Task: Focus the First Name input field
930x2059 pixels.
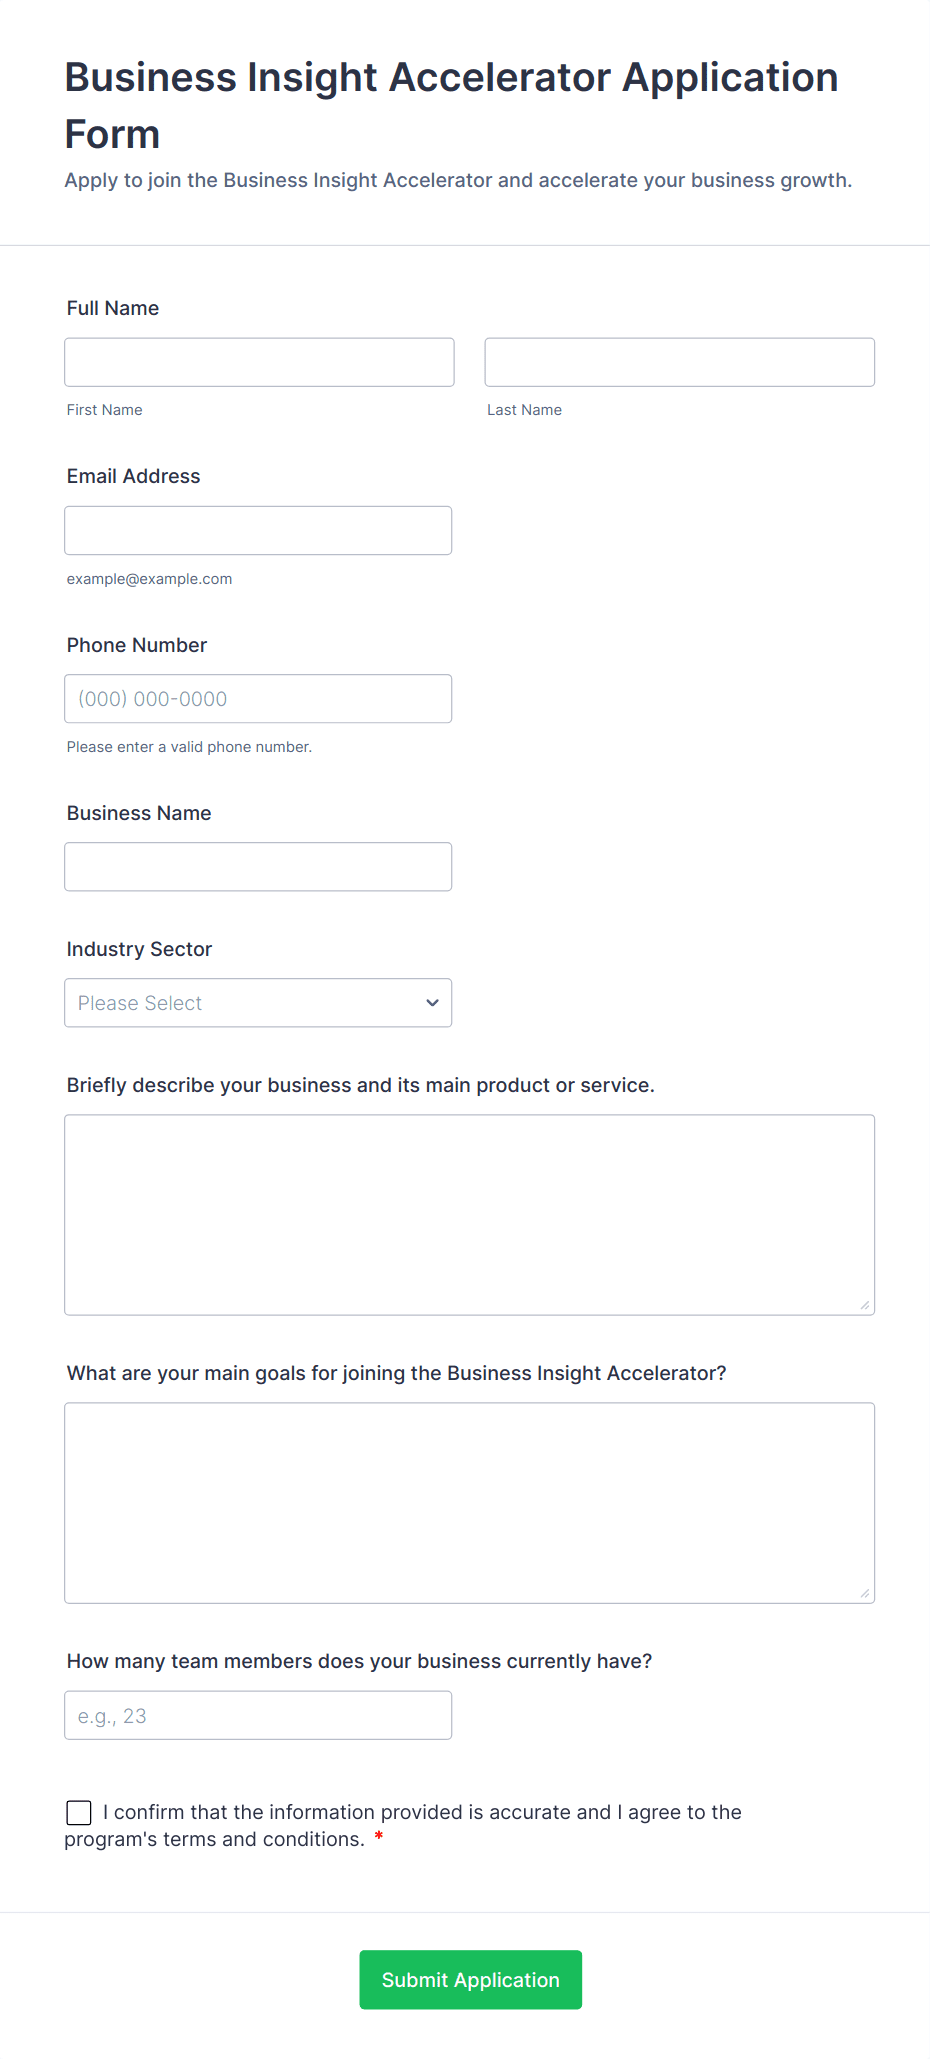Action: (259, 362)
